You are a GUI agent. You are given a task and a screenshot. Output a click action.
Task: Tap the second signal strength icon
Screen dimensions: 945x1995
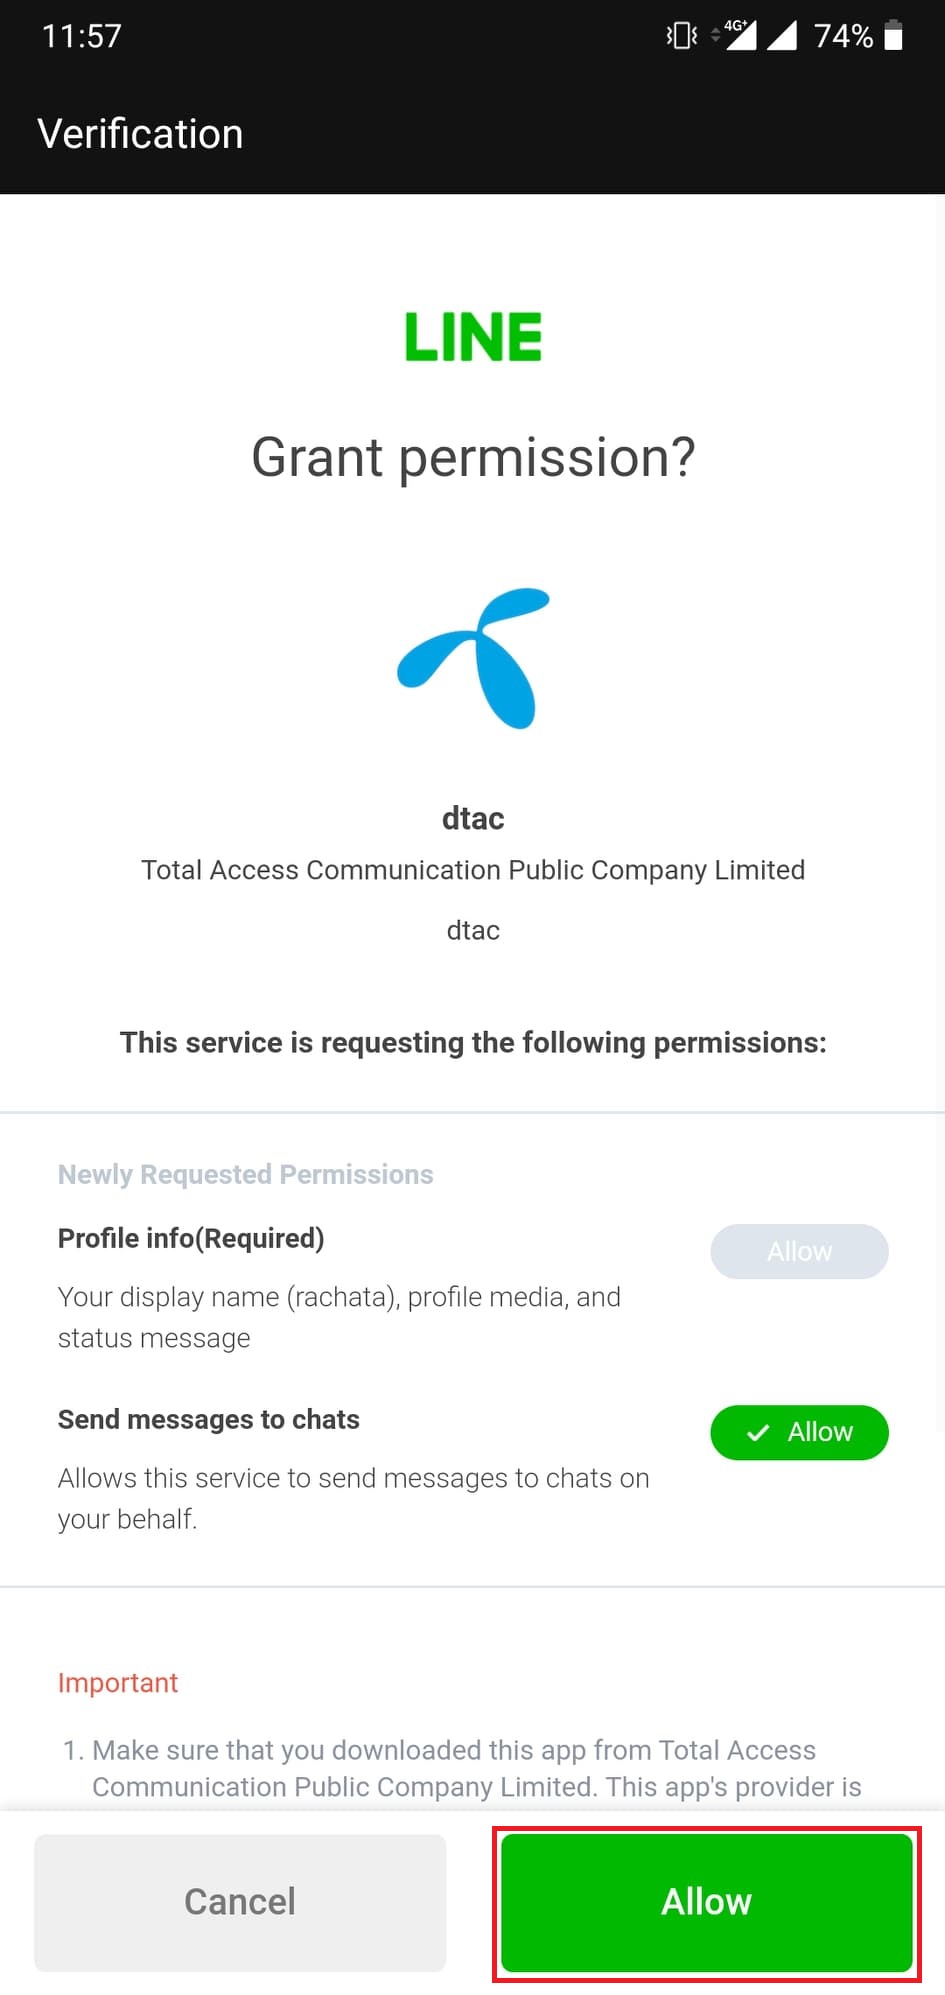point(781,36)
